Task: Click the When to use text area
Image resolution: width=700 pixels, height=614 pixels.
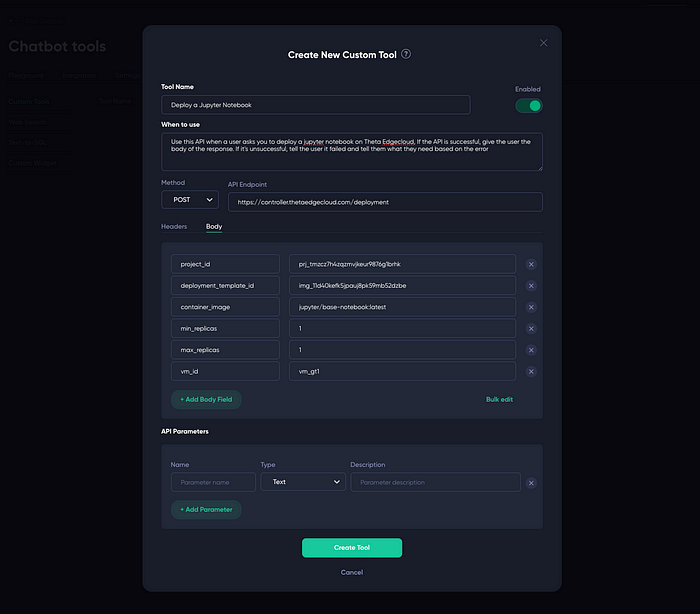Action: tap(352, 152)
